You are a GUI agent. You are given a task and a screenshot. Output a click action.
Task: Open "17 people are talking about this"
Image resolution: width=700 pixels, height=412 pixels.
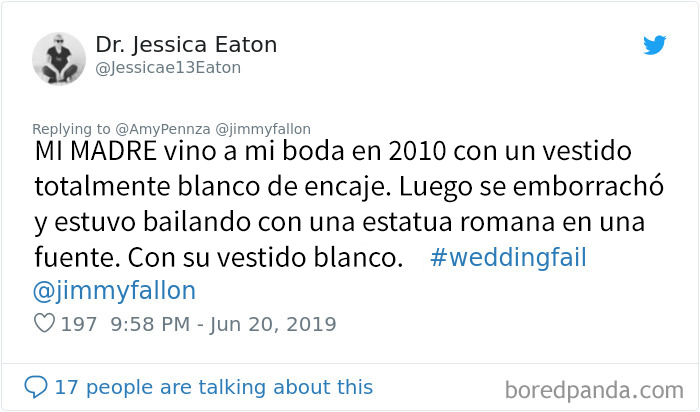213,387
